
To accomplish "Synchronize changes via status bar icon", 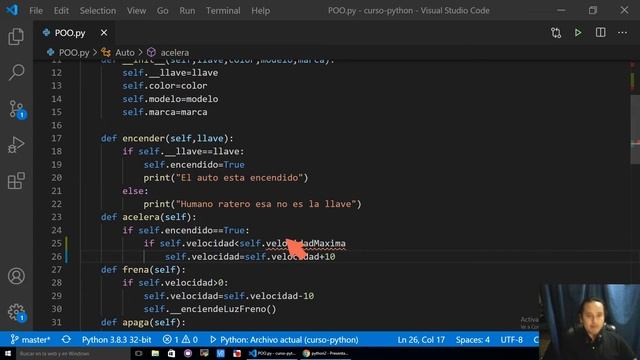I will pyautogui.click(x=66, y=340).
